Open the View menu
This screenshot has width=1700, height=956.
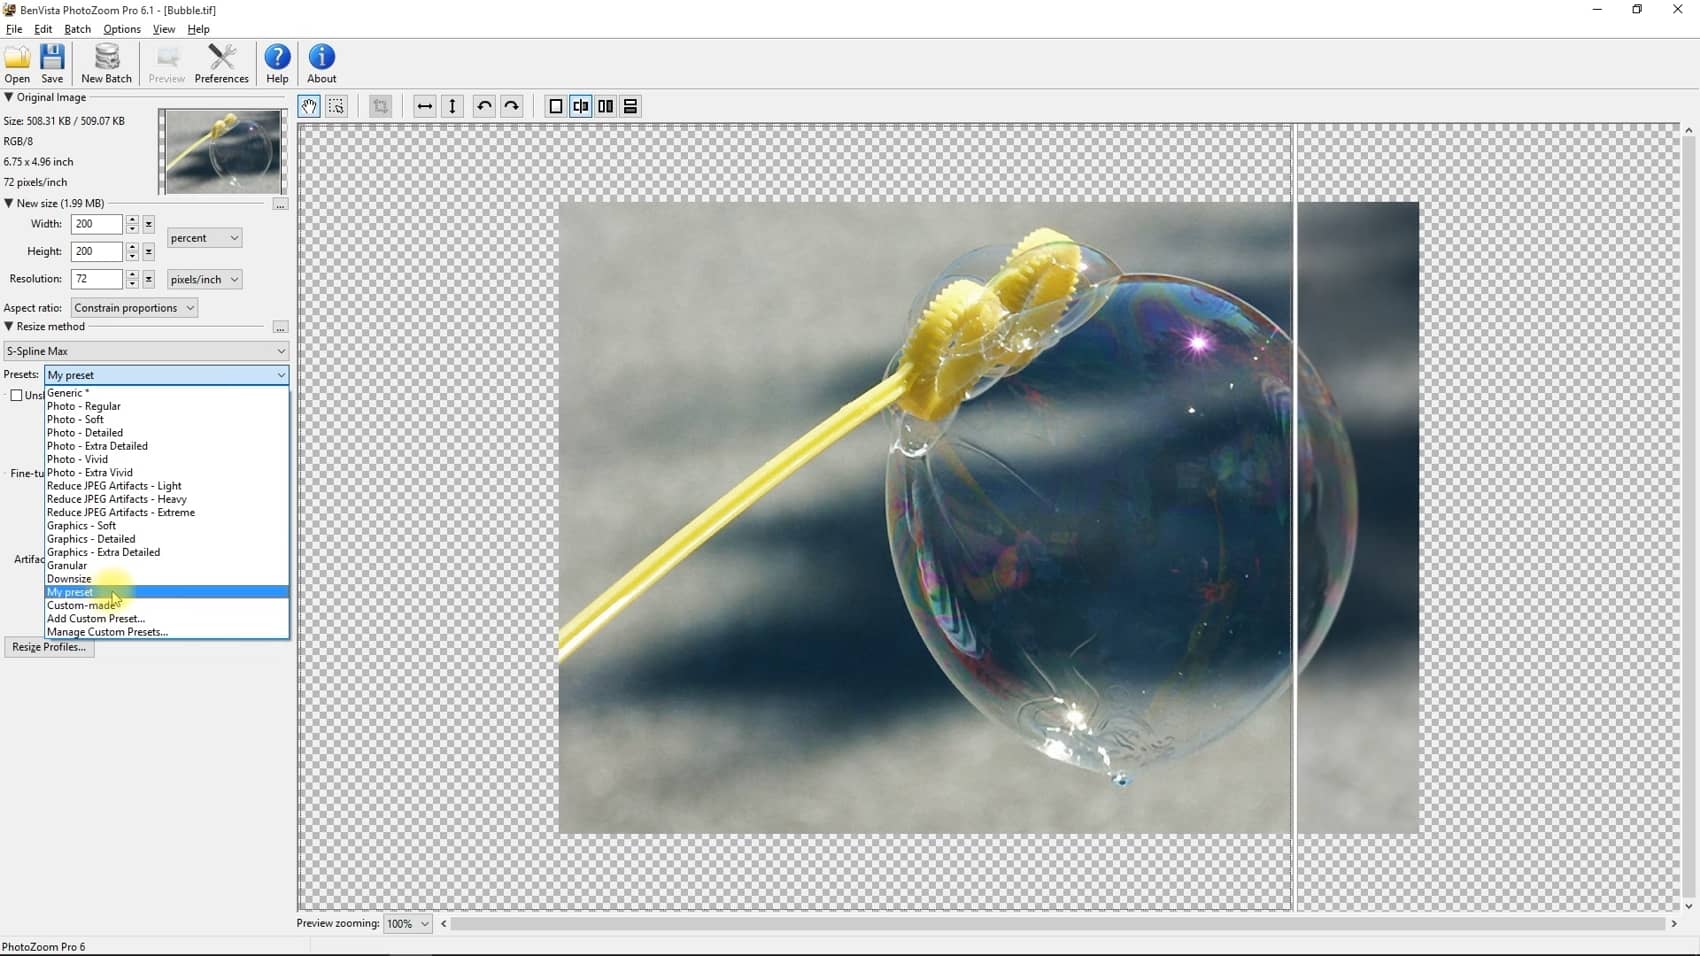coord(164,29)
